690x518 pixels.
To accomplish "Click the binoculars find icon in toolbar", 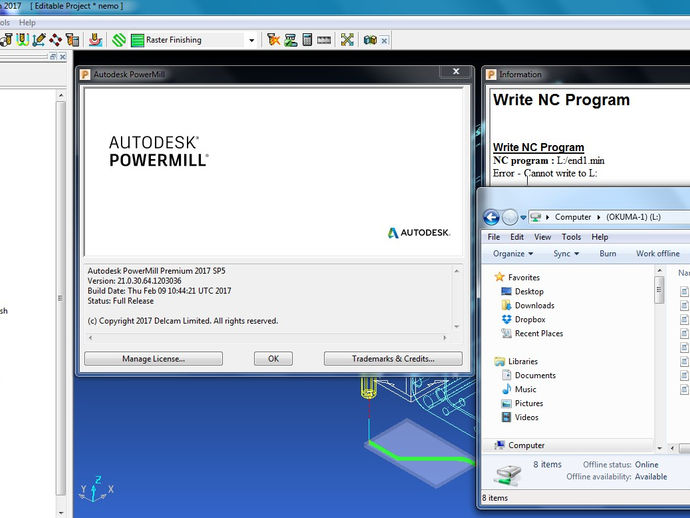I will pos(370,40).
